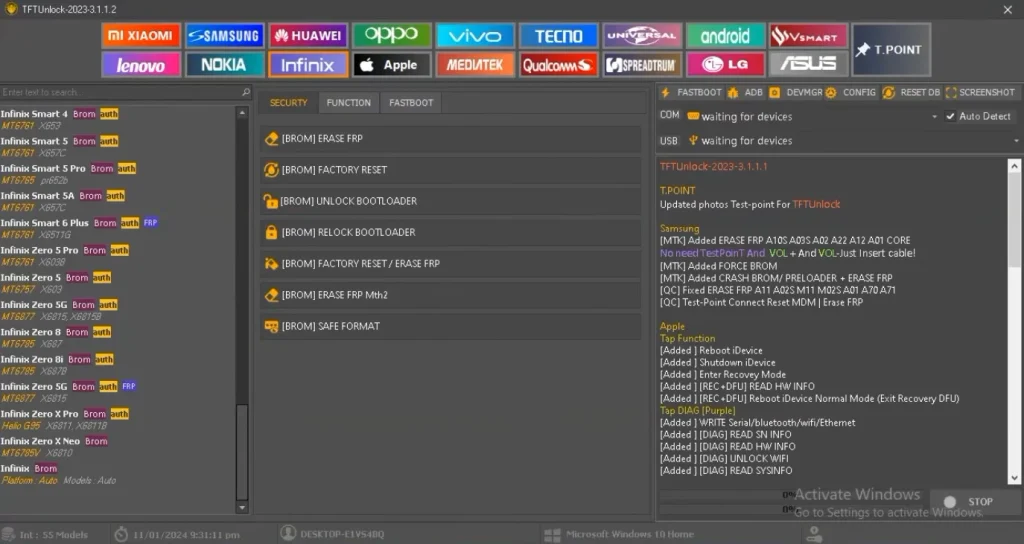Select Infinix Smart 5A model
Viewport: 1024px width, 544px height.
(118, 202)
